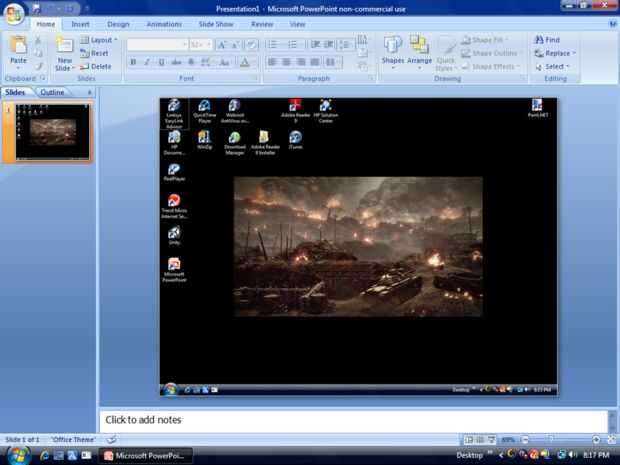This screenshot has height=465, width=620.
Task: Click Replace in Editing group
Action: [x=556, y=53]
